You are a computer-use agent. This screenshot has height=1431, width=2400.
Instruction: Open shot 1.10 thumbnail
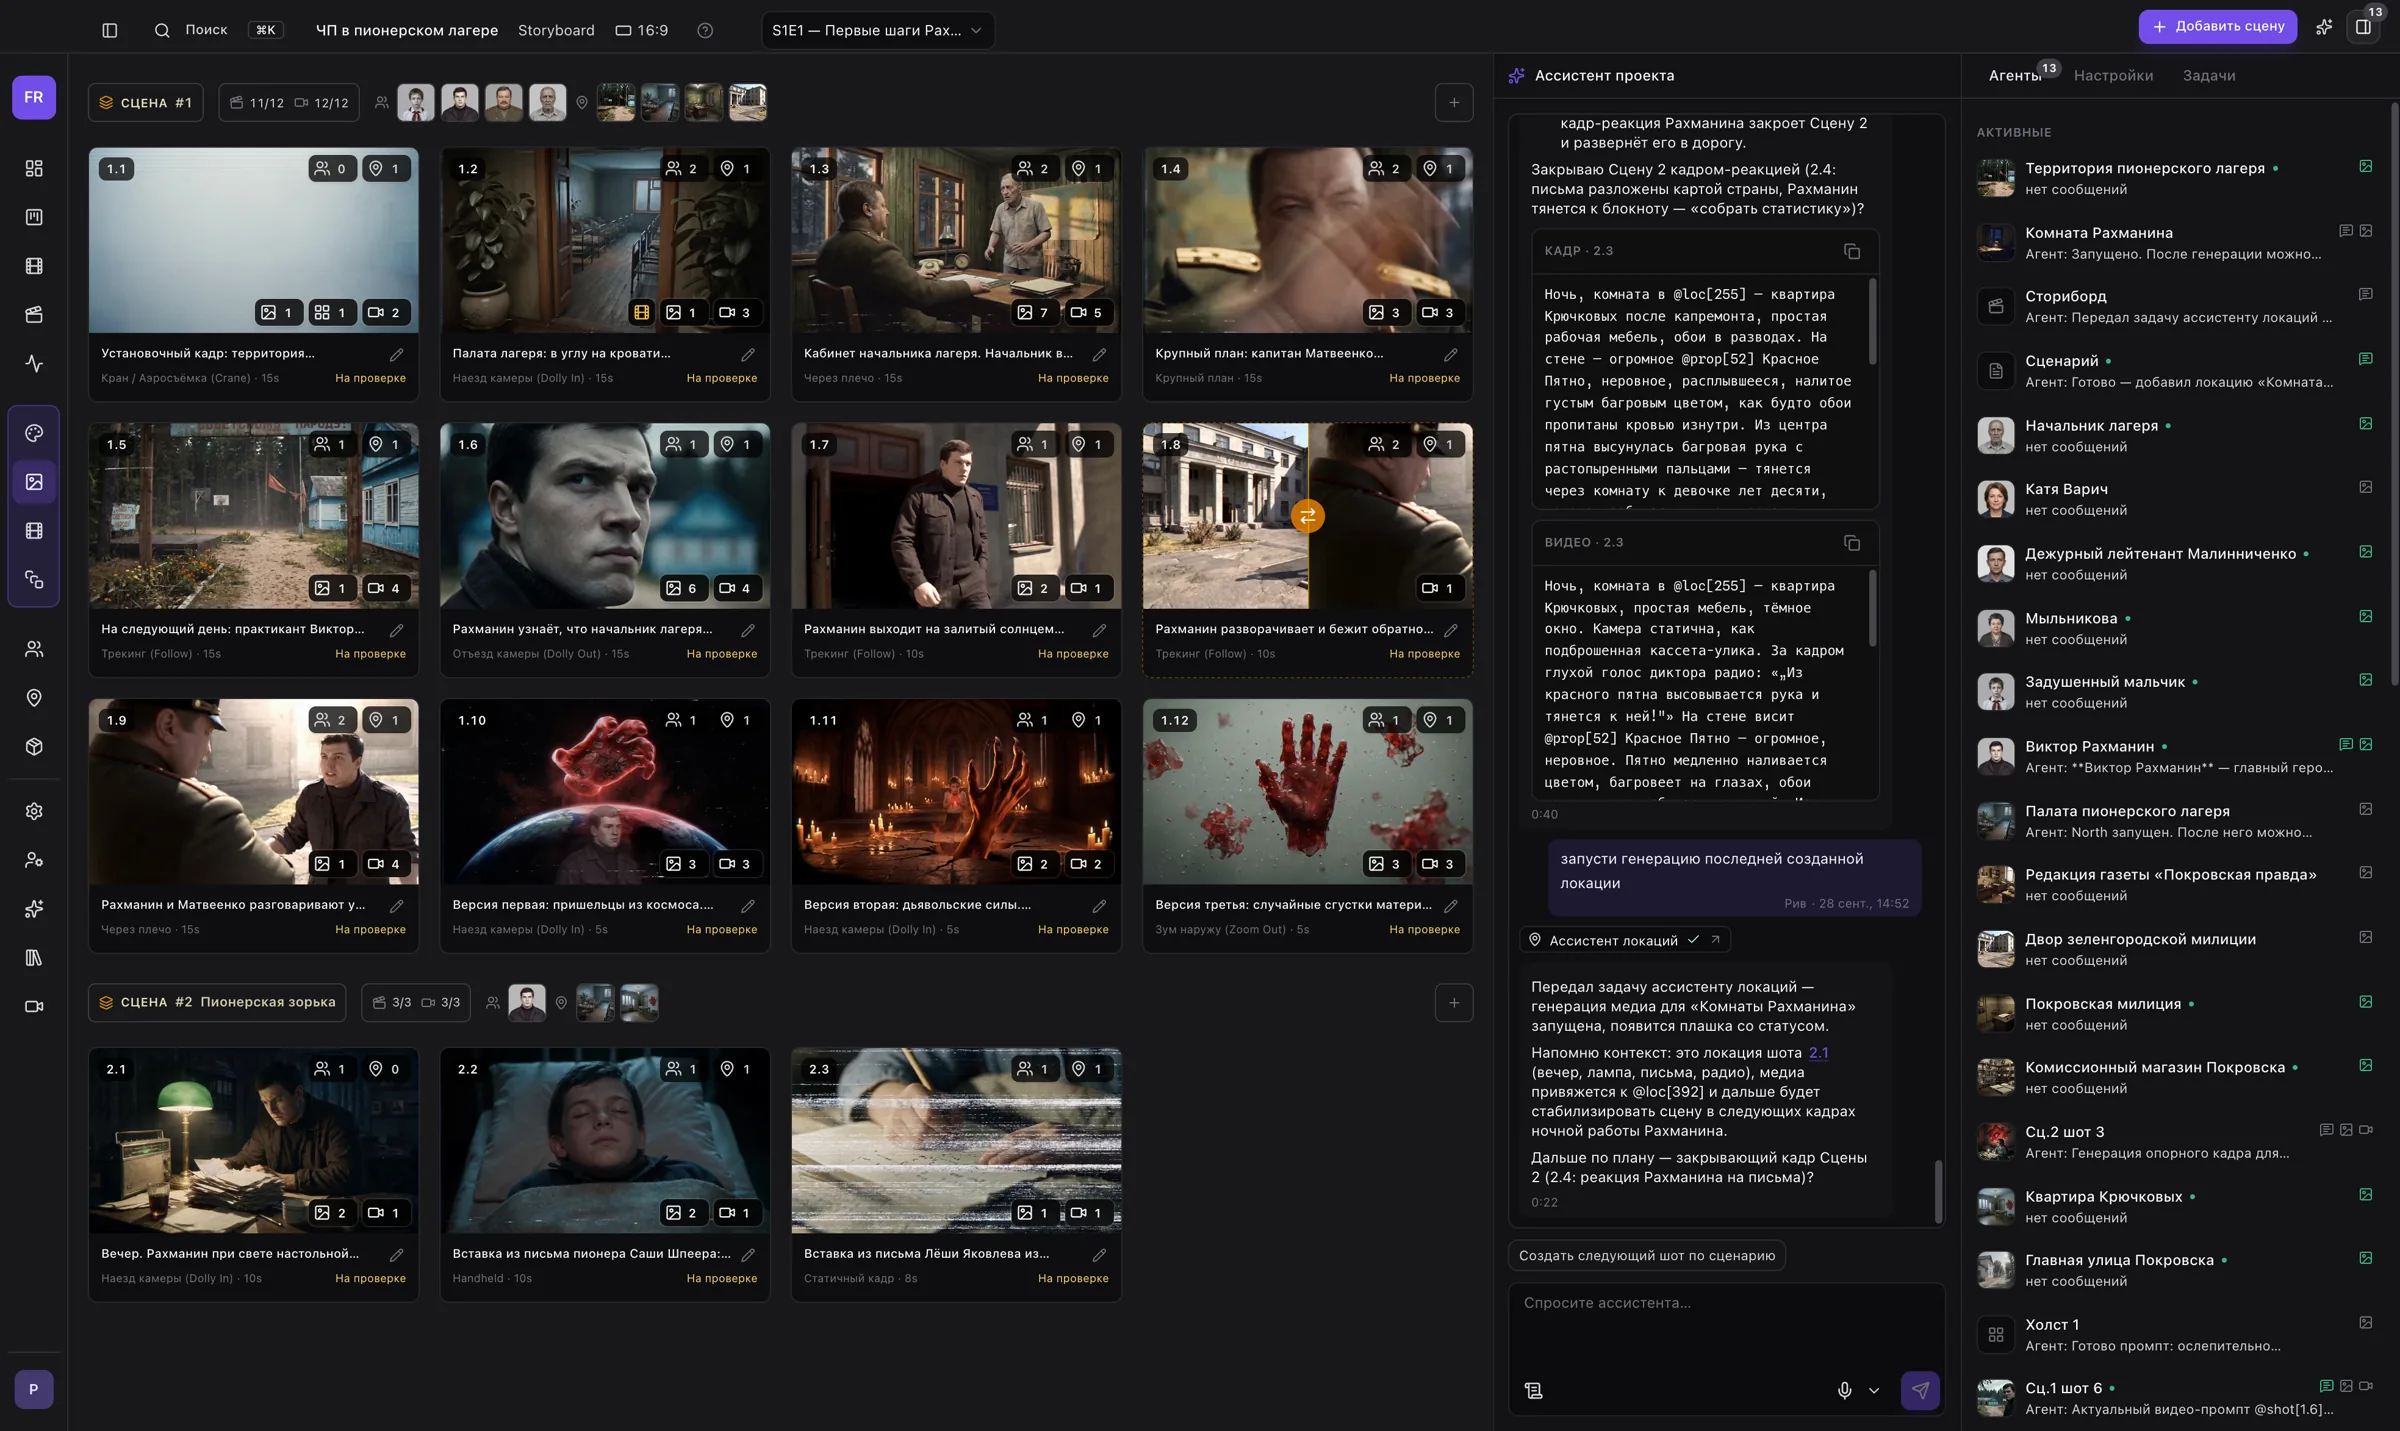coord(605,791)
